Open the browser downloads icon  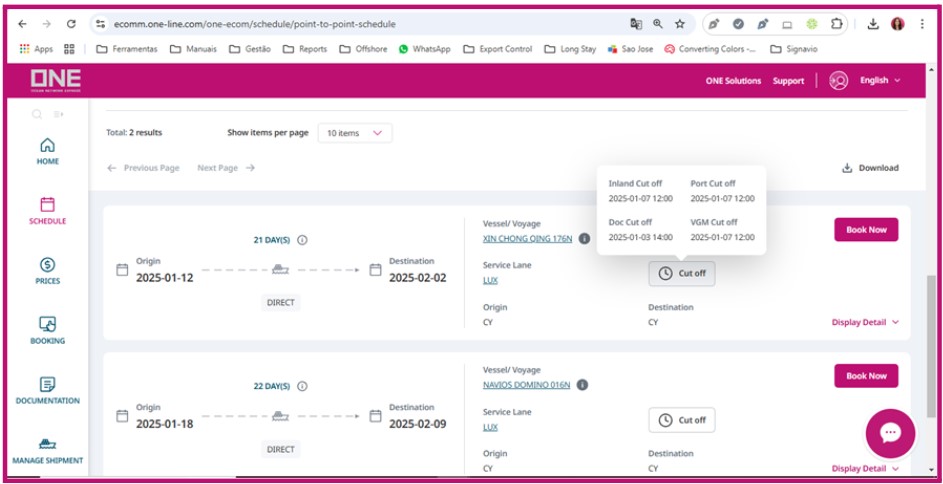(873, 24)
